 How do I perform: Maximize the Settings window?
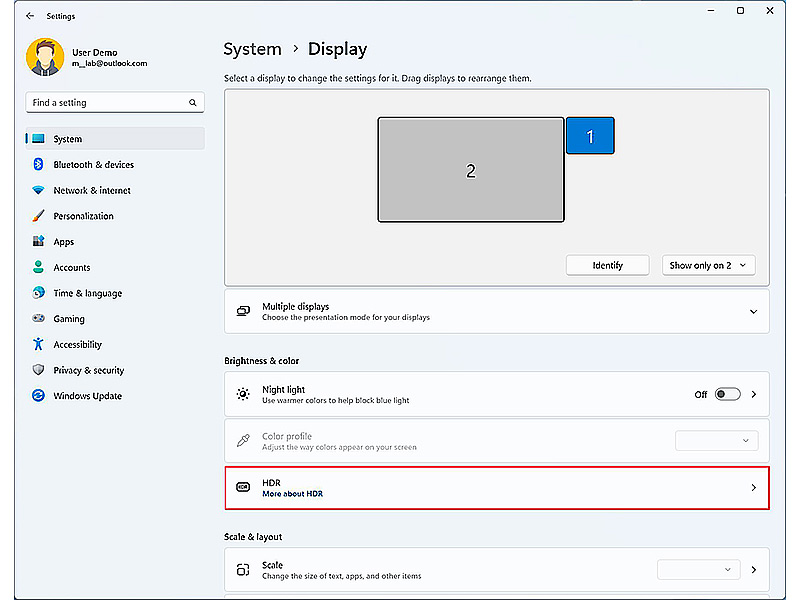click(x=740, y=11)
